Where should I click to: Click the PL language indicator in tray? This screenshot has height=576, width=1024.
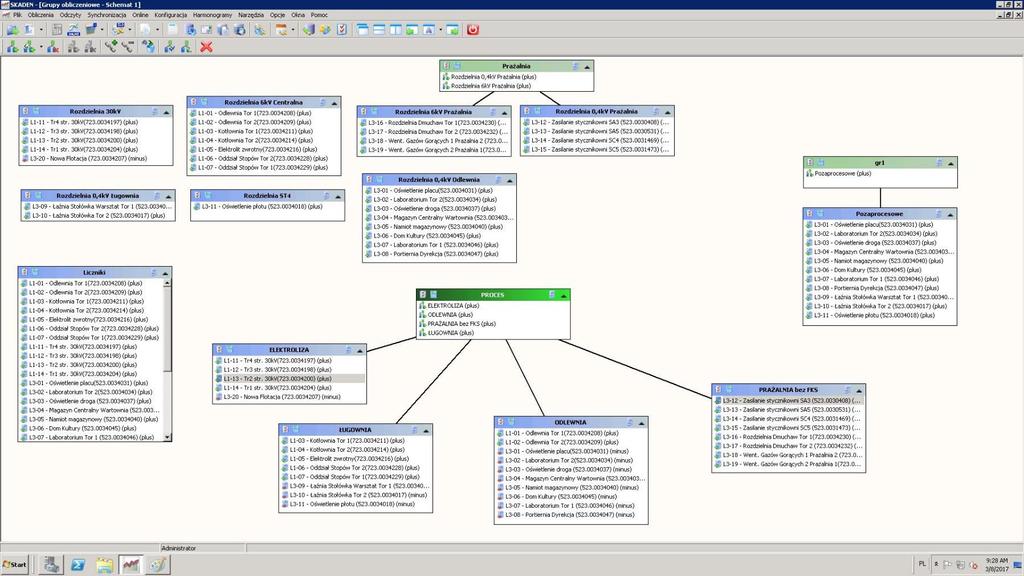922,564
